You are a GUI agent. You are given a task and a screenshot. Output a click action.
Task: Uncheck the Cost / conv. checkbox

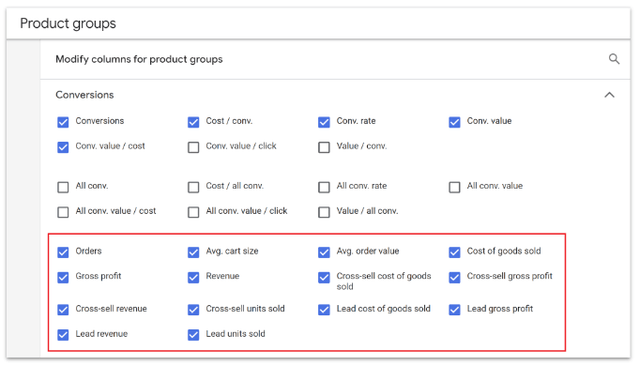tap(193, 122)
